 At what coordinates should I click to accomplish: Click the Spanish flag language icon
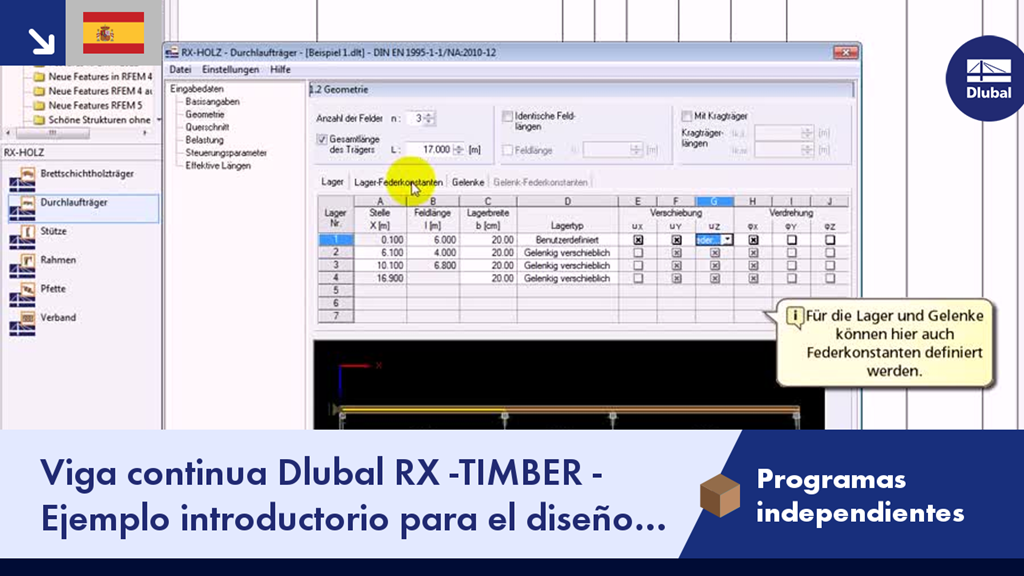click(x=114, y=33)
